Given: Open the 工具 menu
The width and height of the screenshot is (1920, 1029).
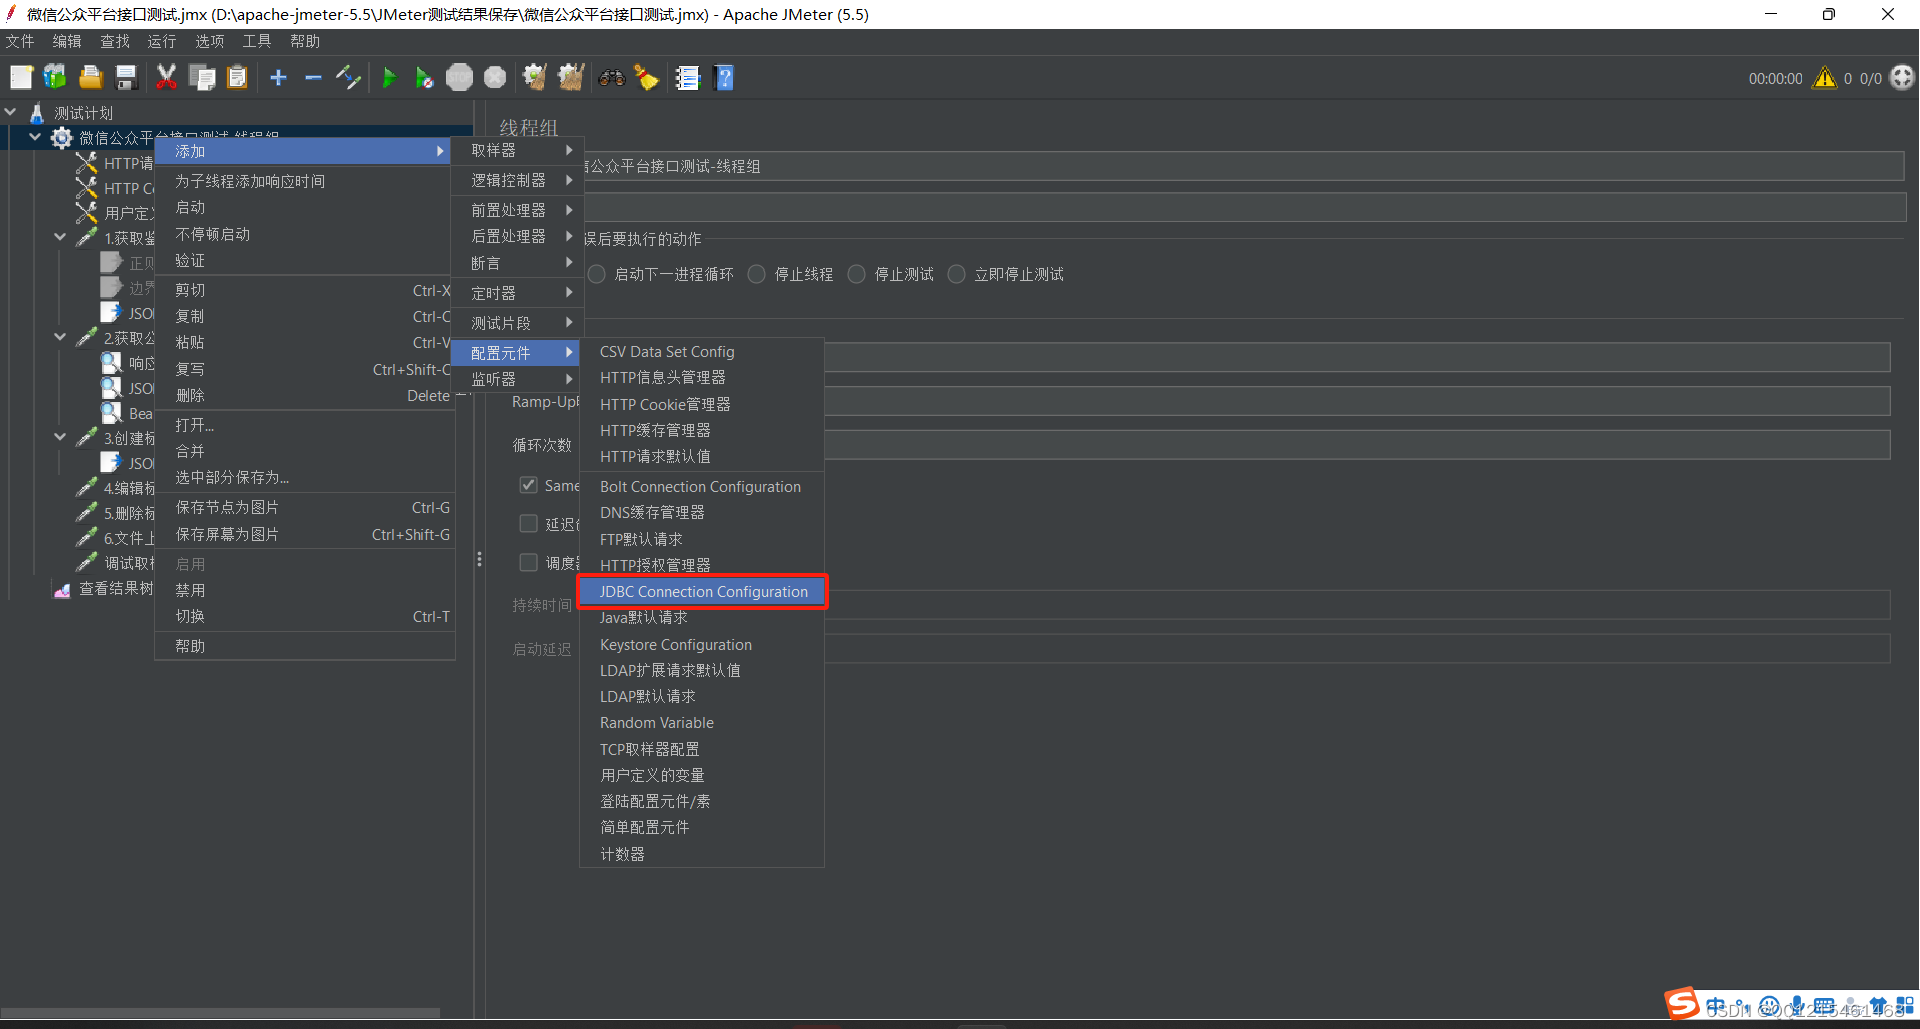Looking at the screenshot, I should point(257,41).
